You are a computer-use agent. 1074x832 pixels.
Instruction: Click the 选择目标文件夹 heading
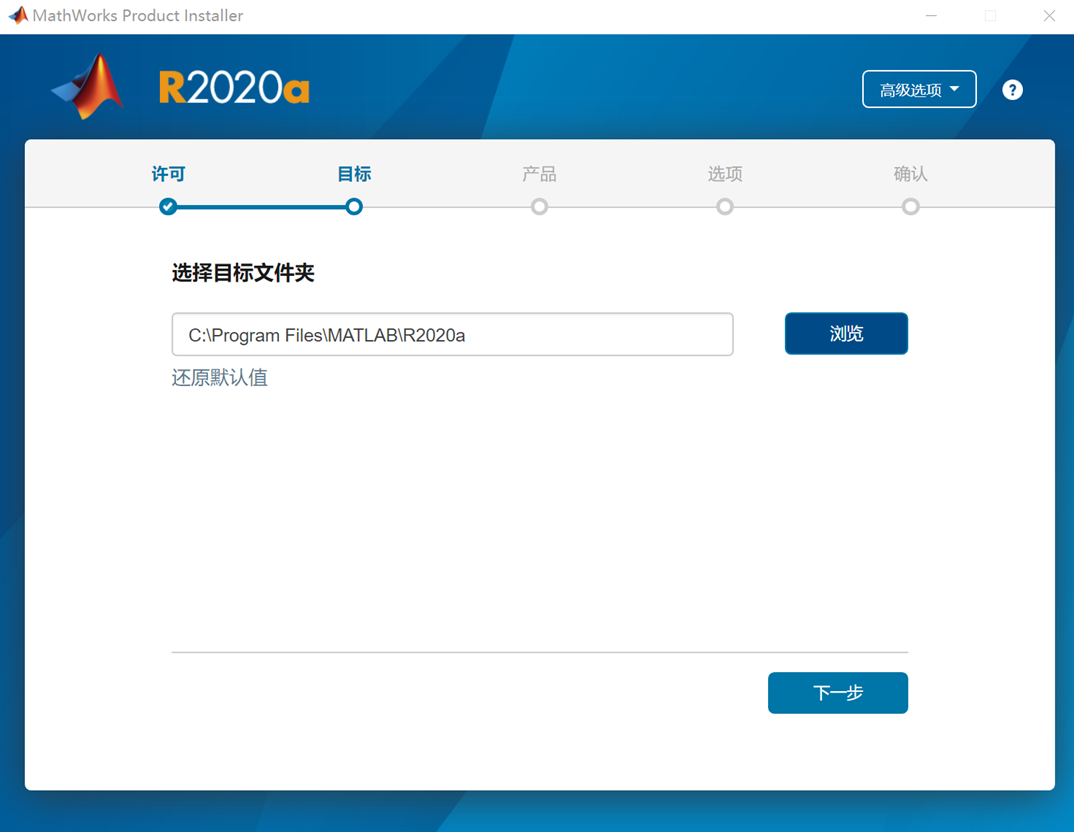[x=242, y=273]
